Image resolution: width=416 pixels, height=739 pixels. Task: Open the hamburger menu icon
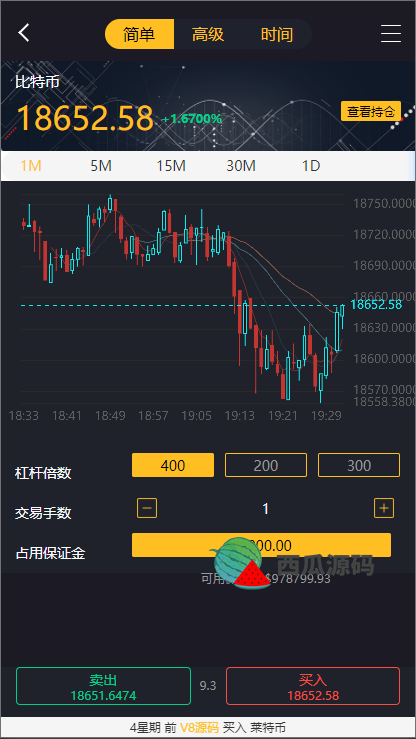[391, 33]
